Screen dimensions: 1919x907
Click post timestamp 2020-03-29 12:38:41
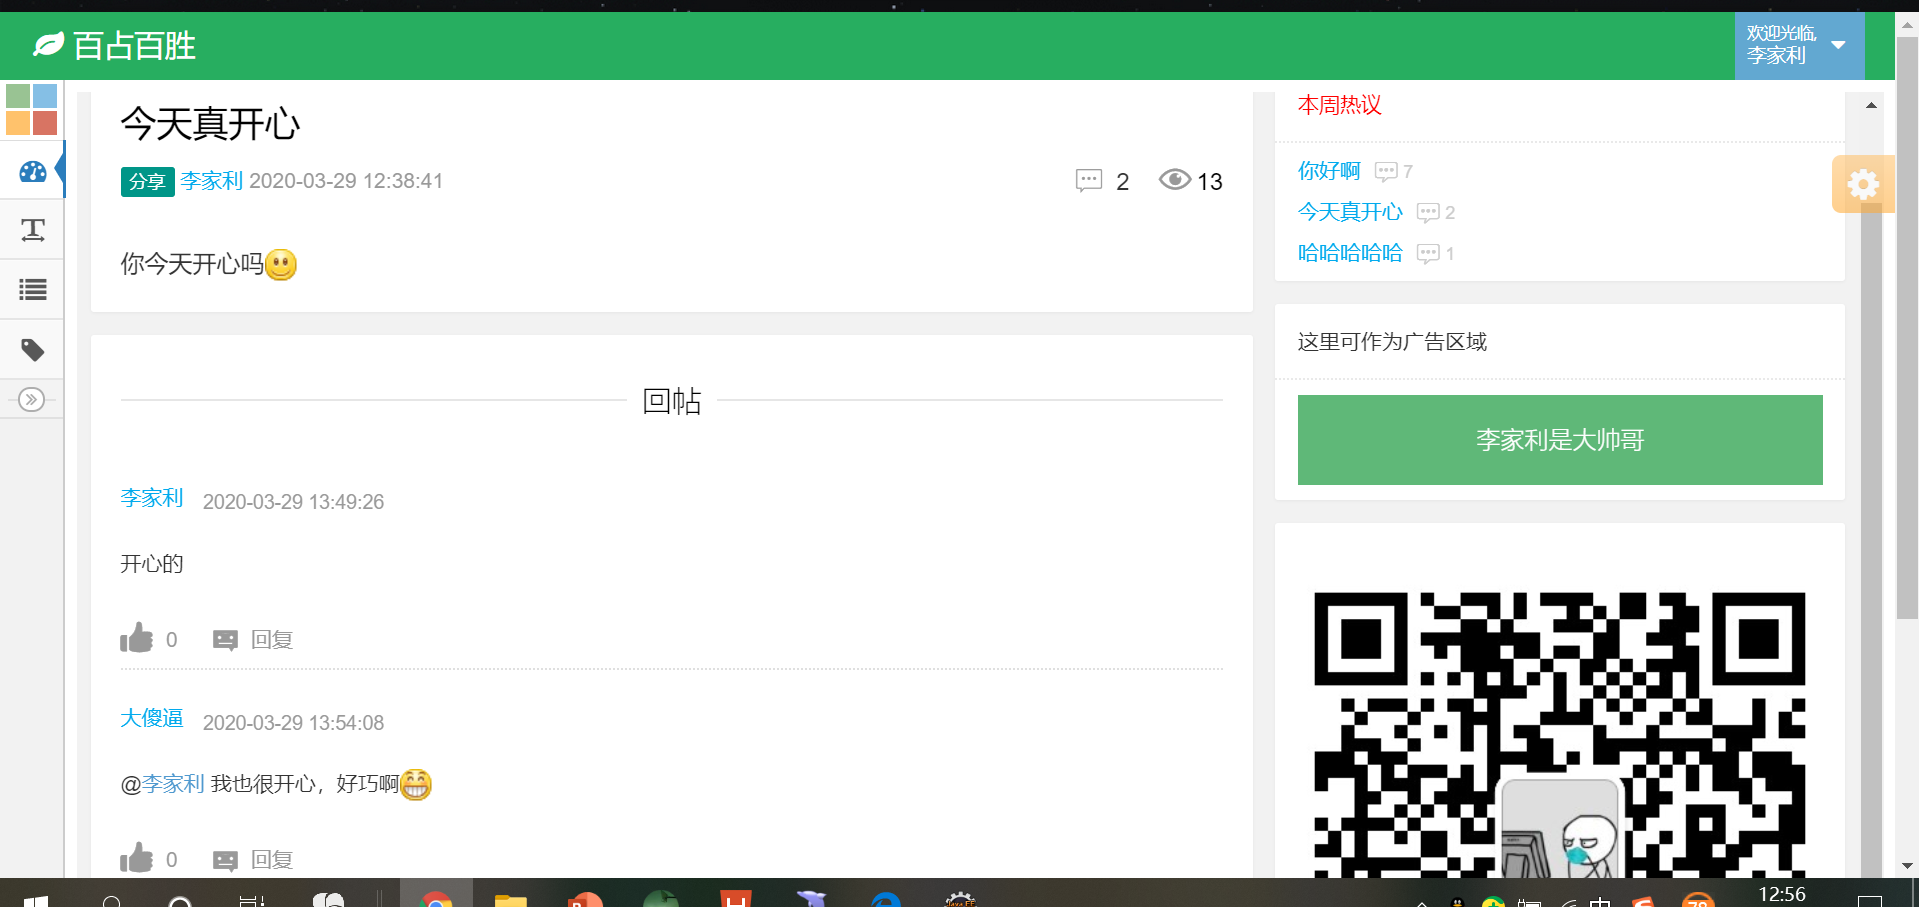pos(346,181)
